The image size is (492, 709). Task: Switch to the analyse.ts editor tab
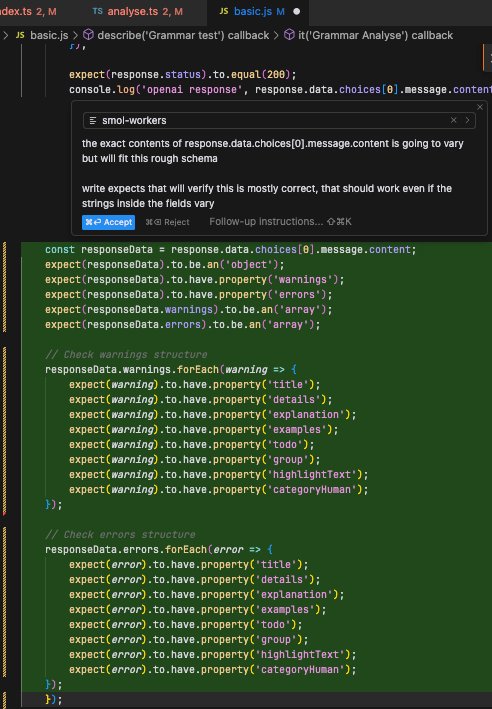137,11
